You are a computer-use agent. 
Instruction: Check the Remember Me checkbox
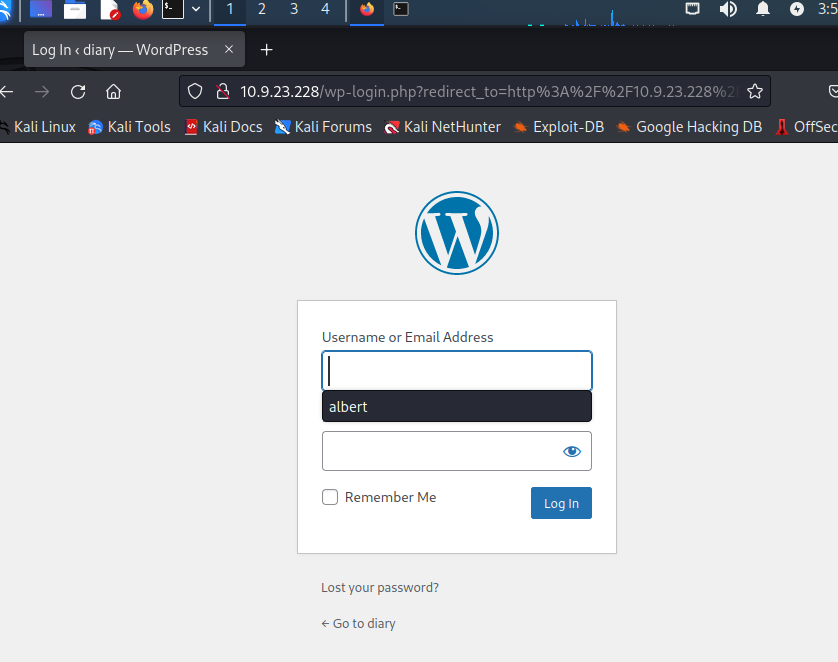330,497
